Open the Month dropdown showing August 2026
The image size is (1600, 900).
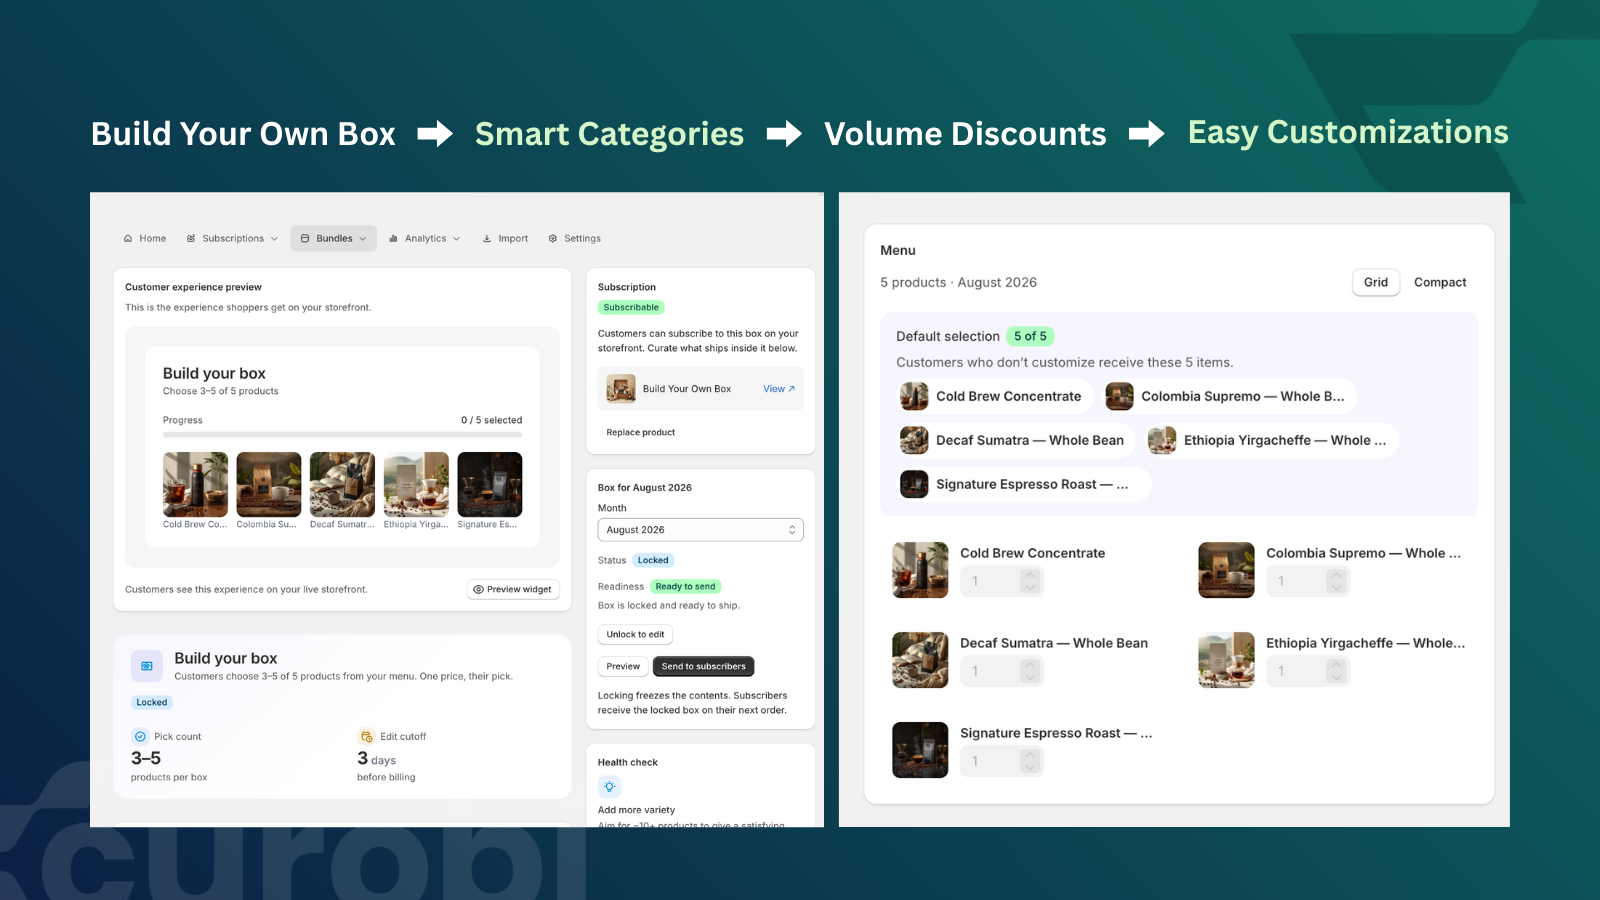tap(701, 530)
